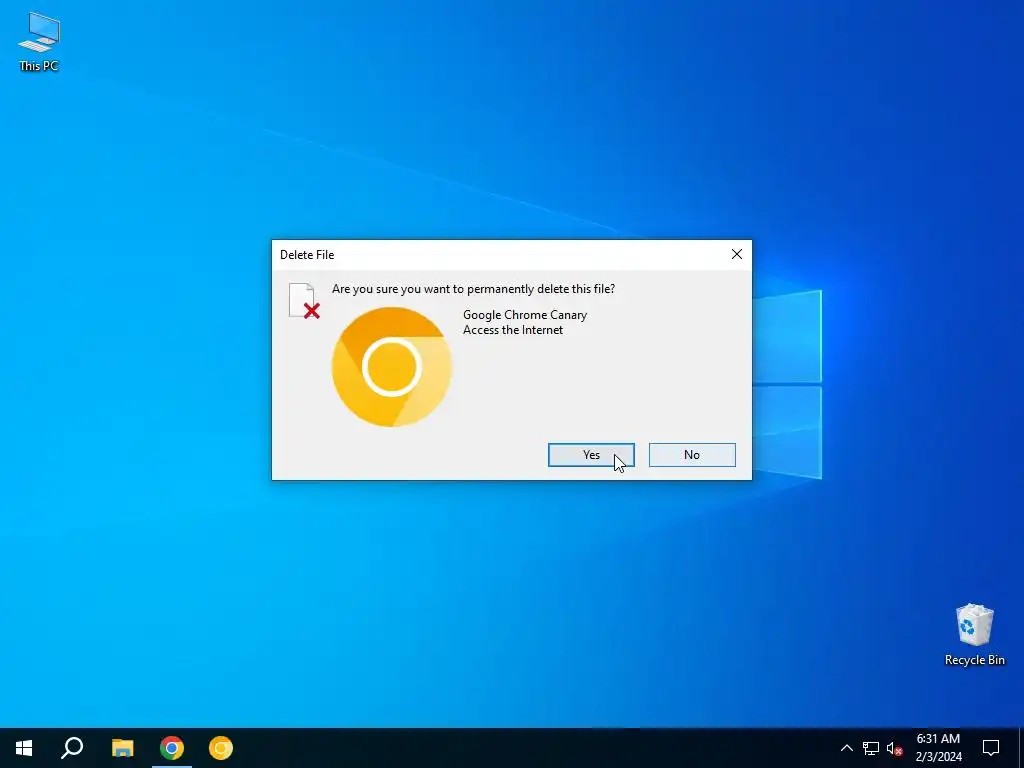
Task: Open File Explorer from the taskbar
Action: point(122,748)
